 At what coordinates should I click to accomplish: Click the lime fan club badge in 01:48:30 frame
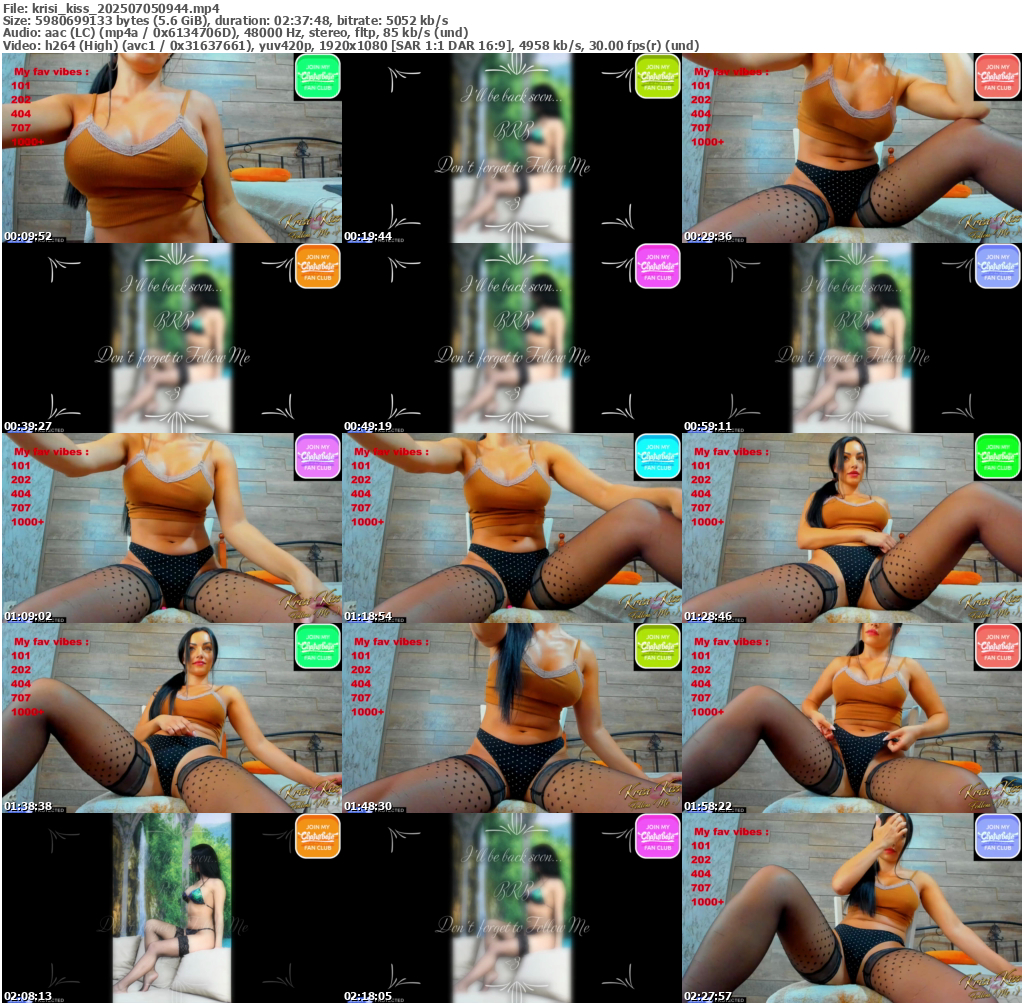(x=658, y=647)
